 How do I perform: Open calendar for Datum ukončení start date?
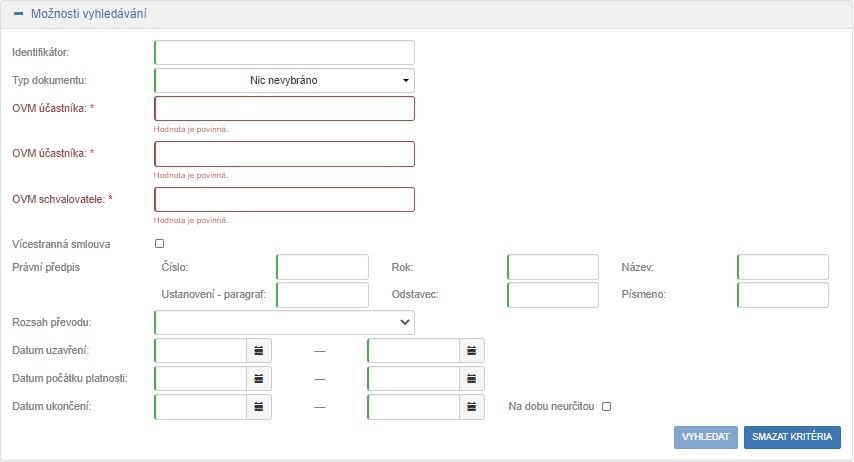[x=259, y=406]
